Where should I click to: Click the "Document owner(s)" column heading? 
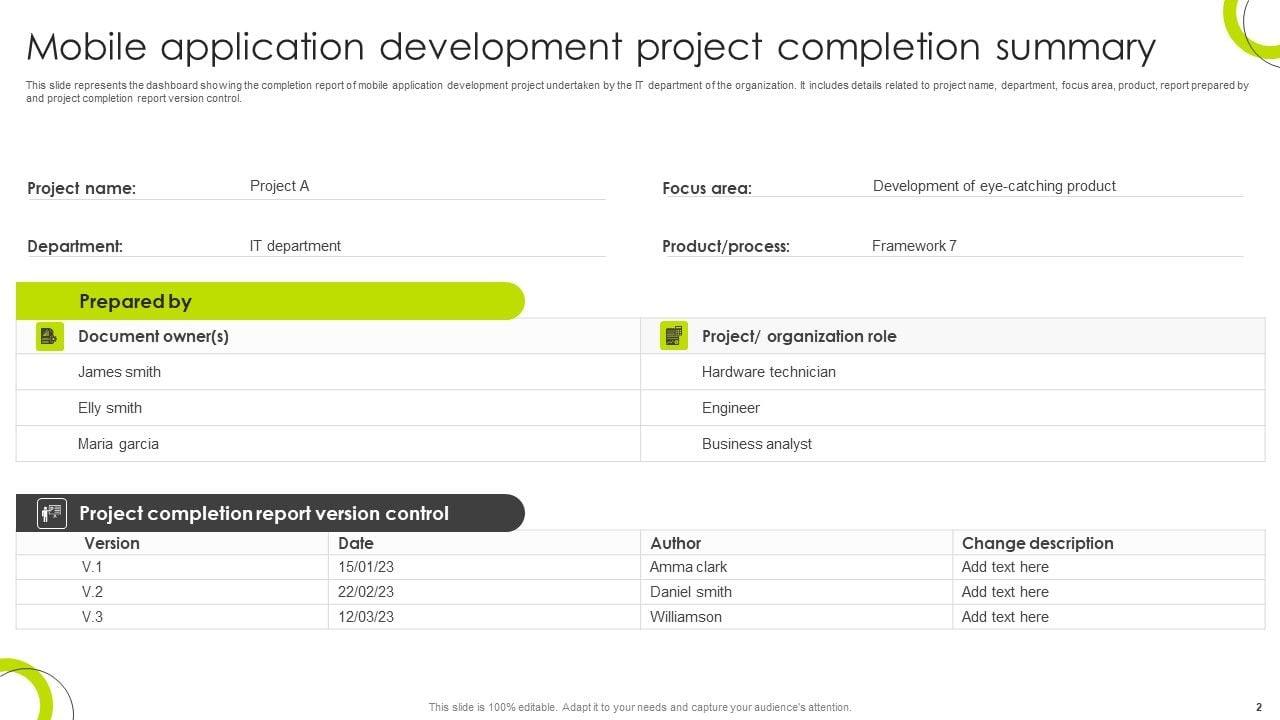click(x=153, y=336)
